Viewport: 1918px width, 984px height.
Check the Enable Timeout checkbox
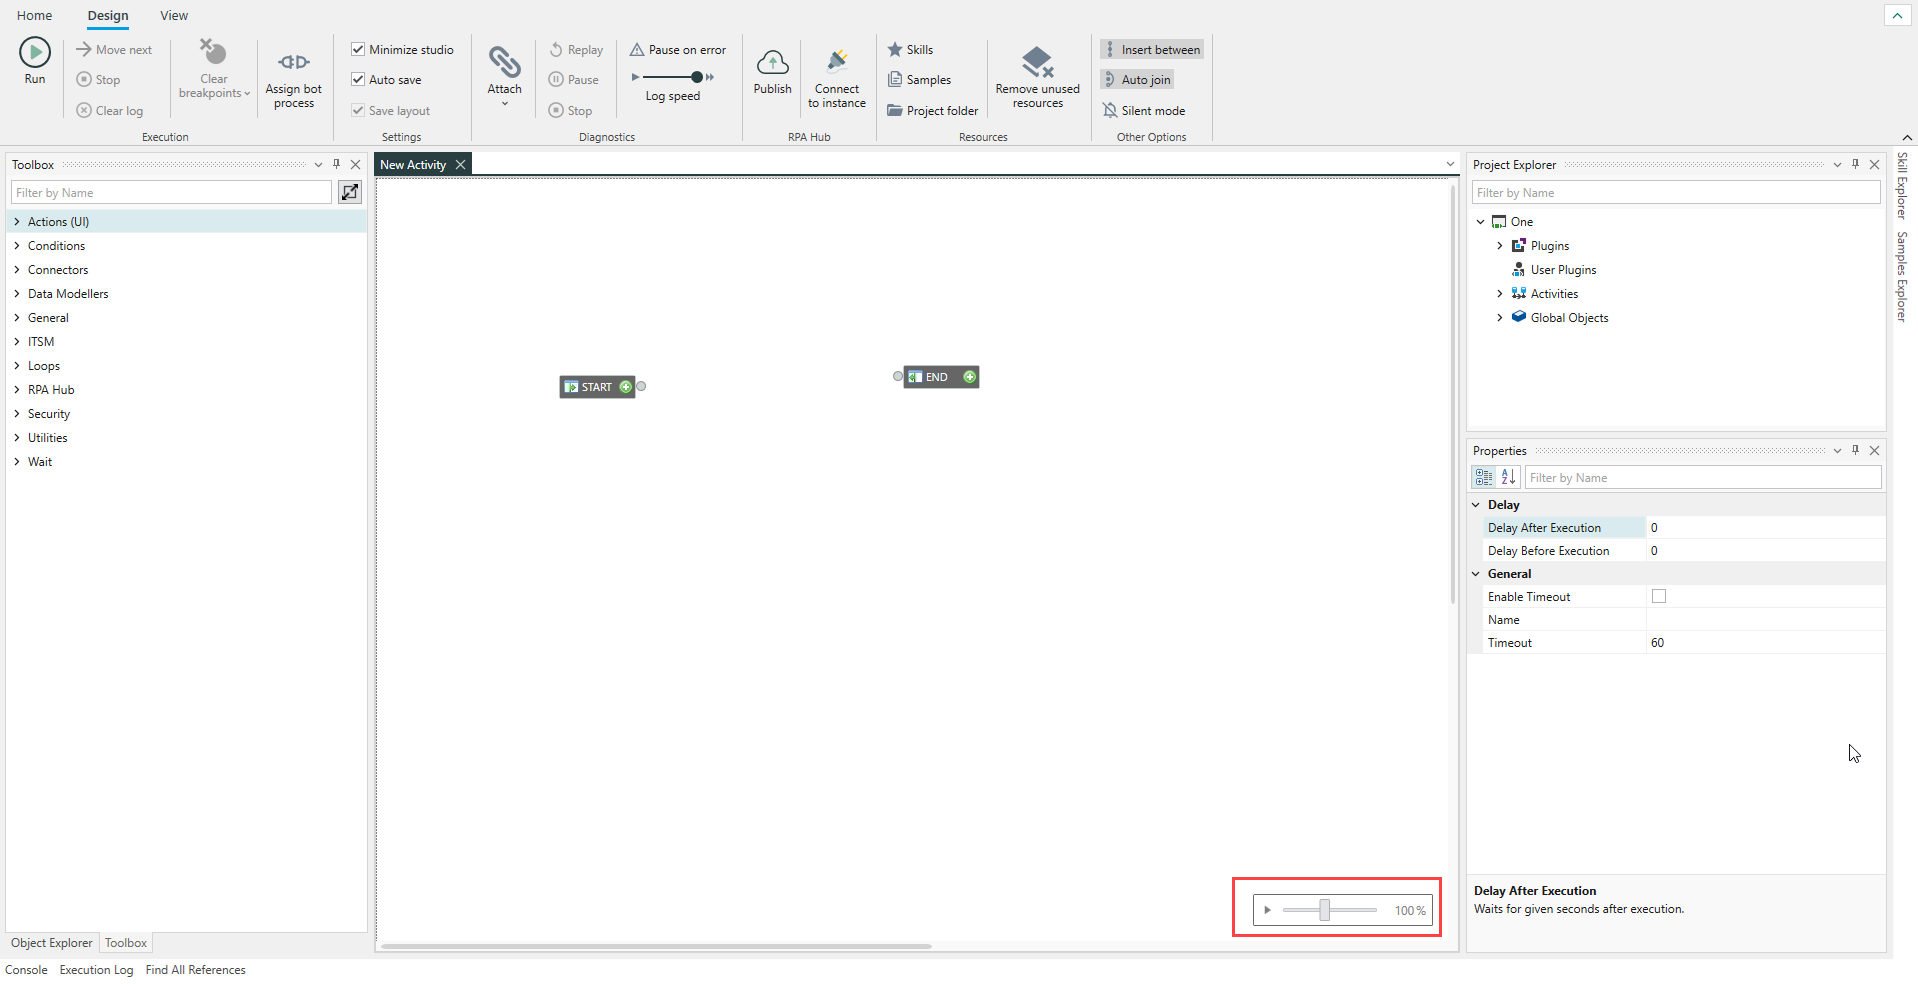pos(1659,596)
